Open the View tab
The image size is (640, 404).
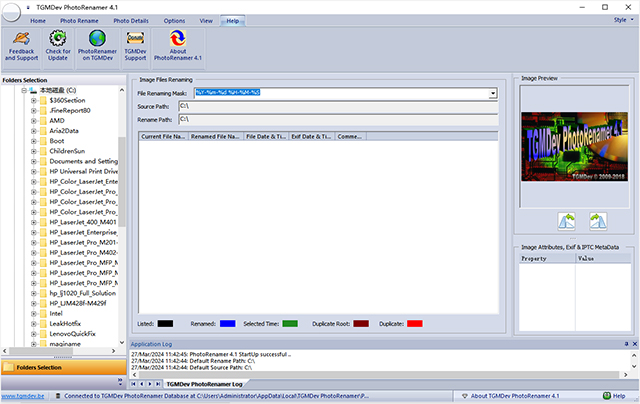pos(206,21)
